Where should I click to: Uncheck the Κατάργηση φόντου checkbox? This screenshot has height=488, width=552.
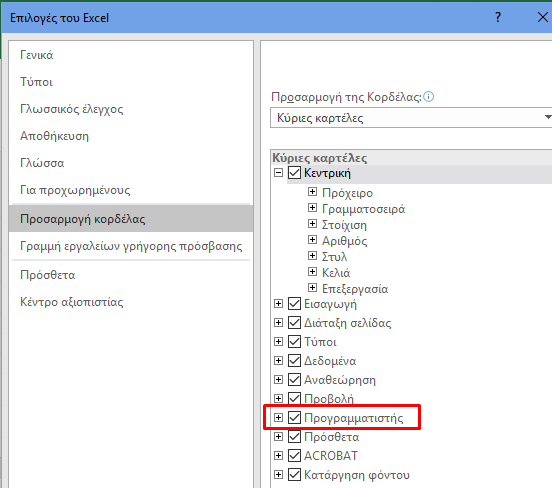tap(294, 475)
